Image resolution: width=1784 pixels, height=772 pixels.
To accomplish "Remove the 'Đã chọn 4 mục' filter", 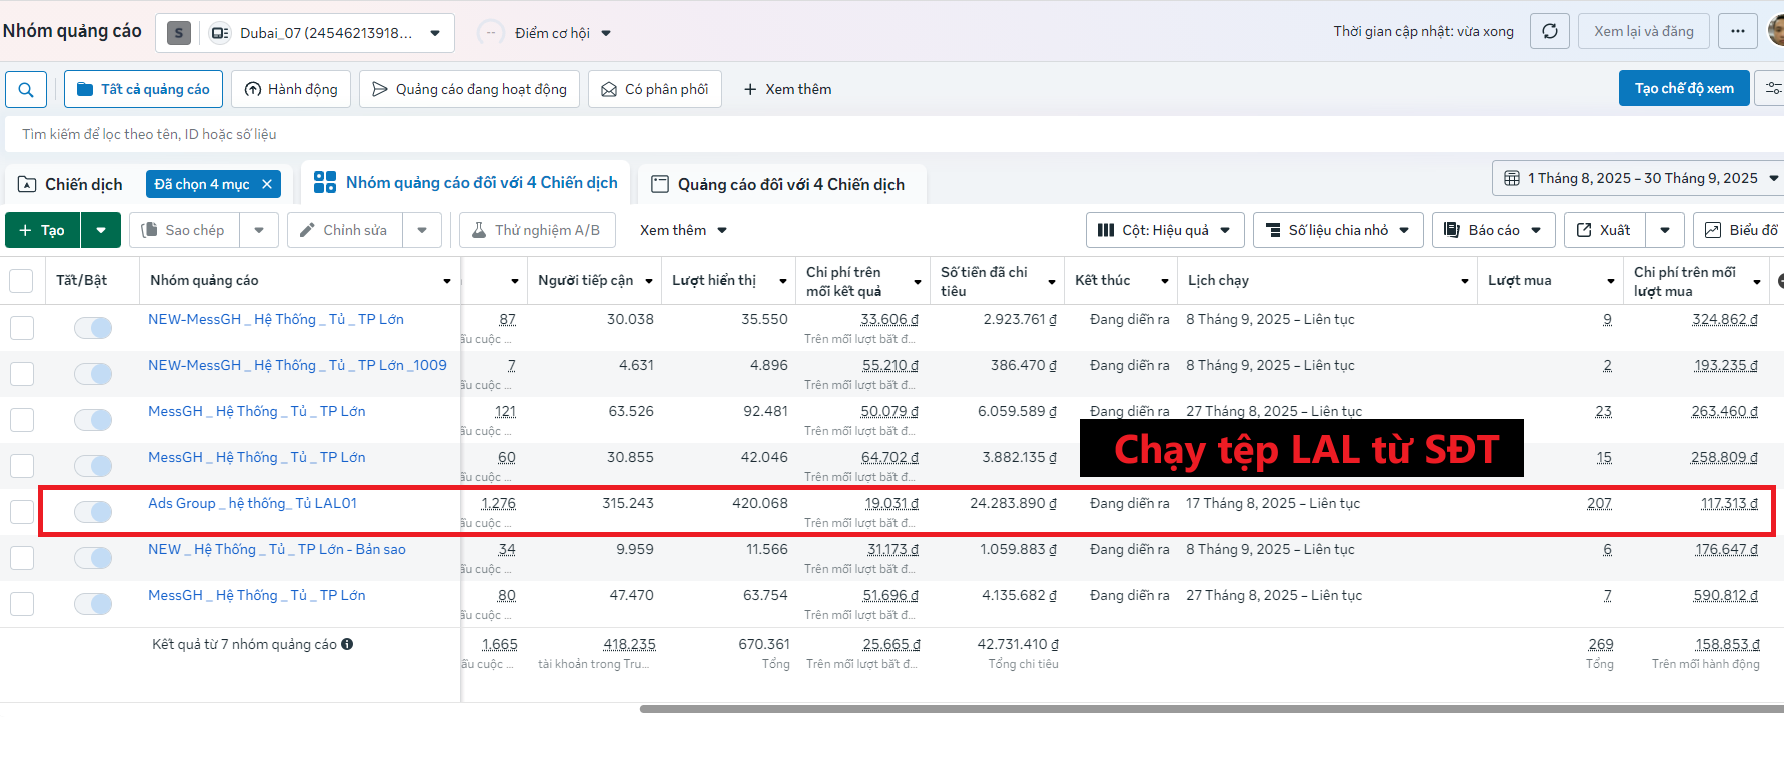I will 267,184.
